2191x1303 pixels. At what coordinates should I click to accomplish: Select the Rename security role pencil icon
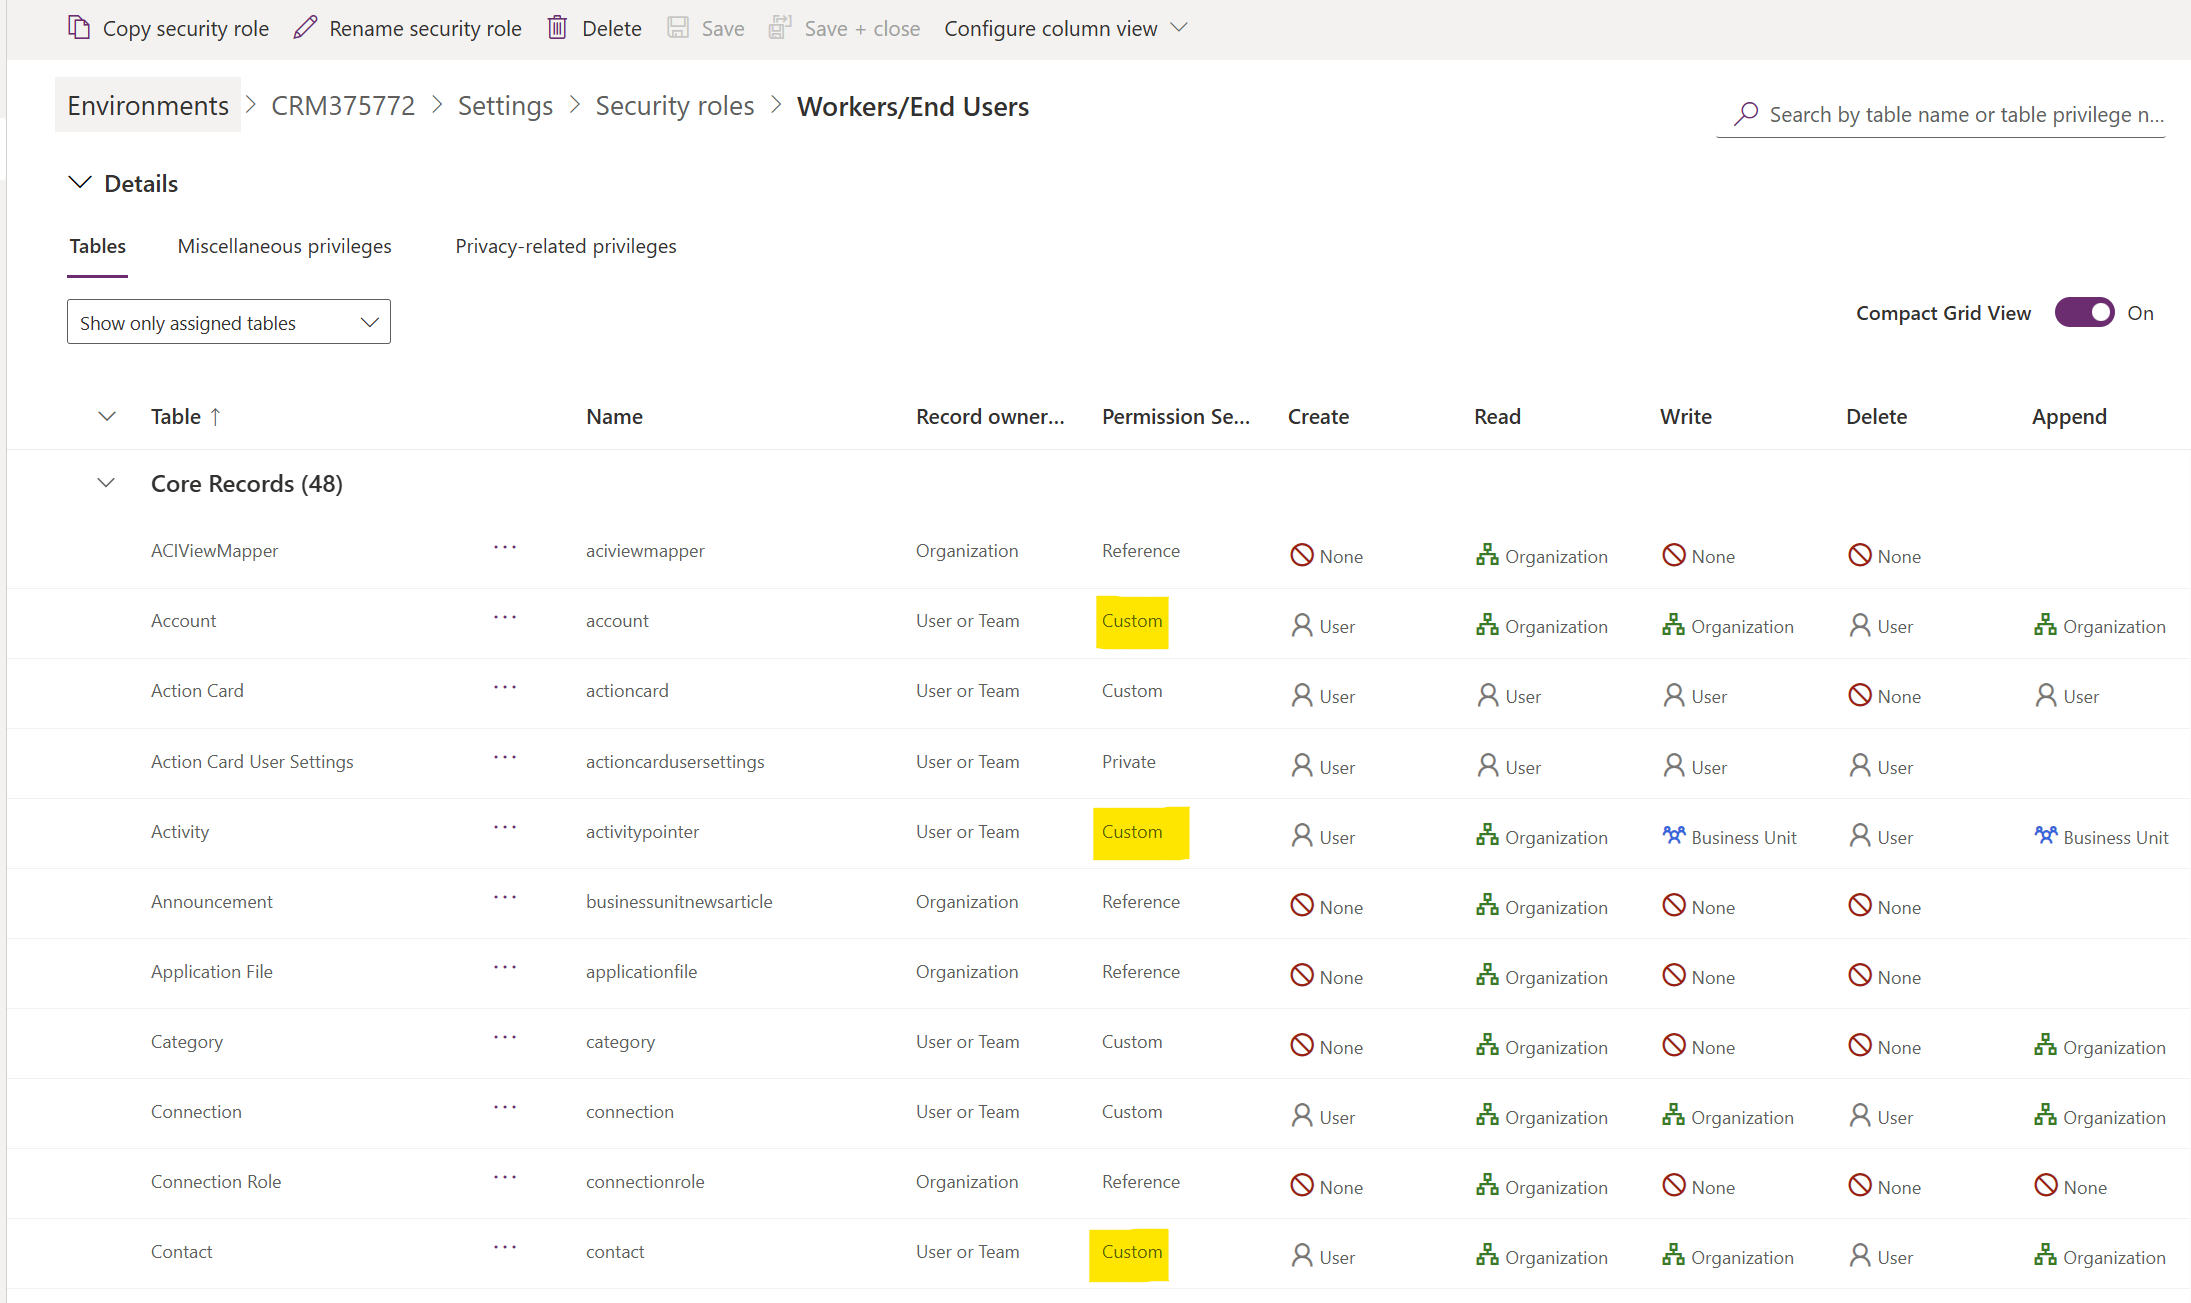point(305,27)
